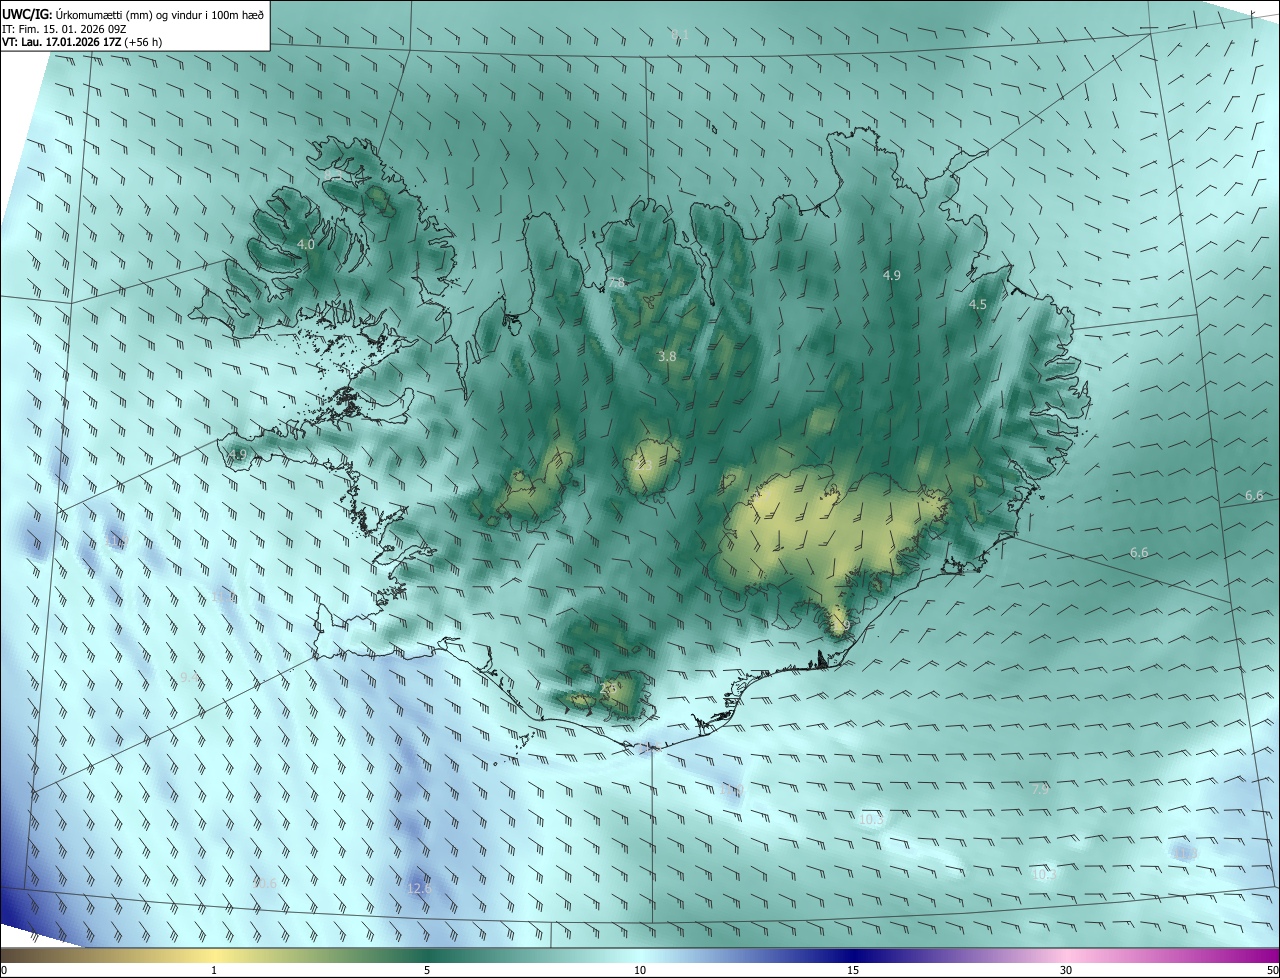1280x978 pixels.
Task: Click the 4.0 value over the Westfjords
Action: (x=306, y=244)
